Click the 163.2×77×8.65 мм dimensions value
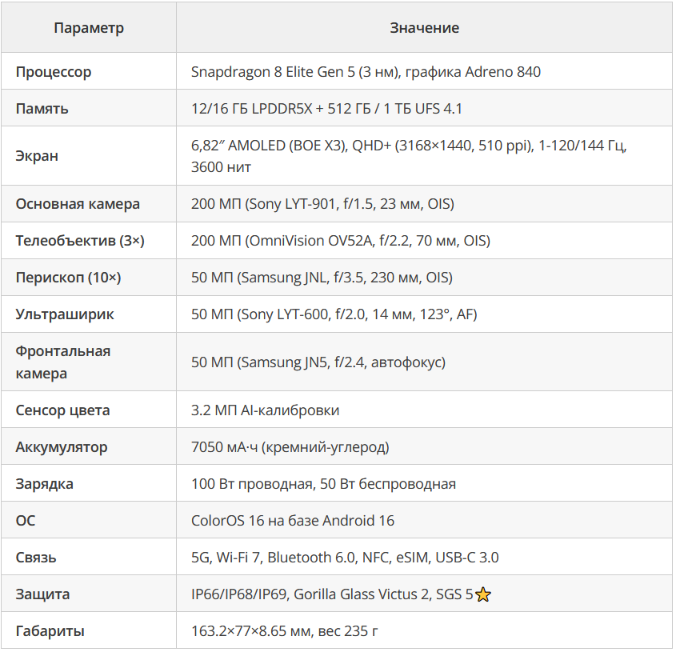The image size is (673, 649). pos(285,631)
